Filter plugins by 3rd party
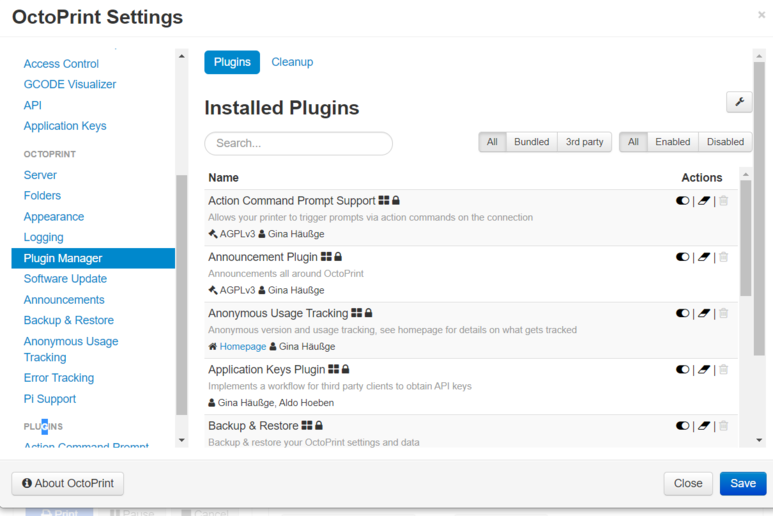This screenshot has height=516, width=773. [x=584, y=142]
